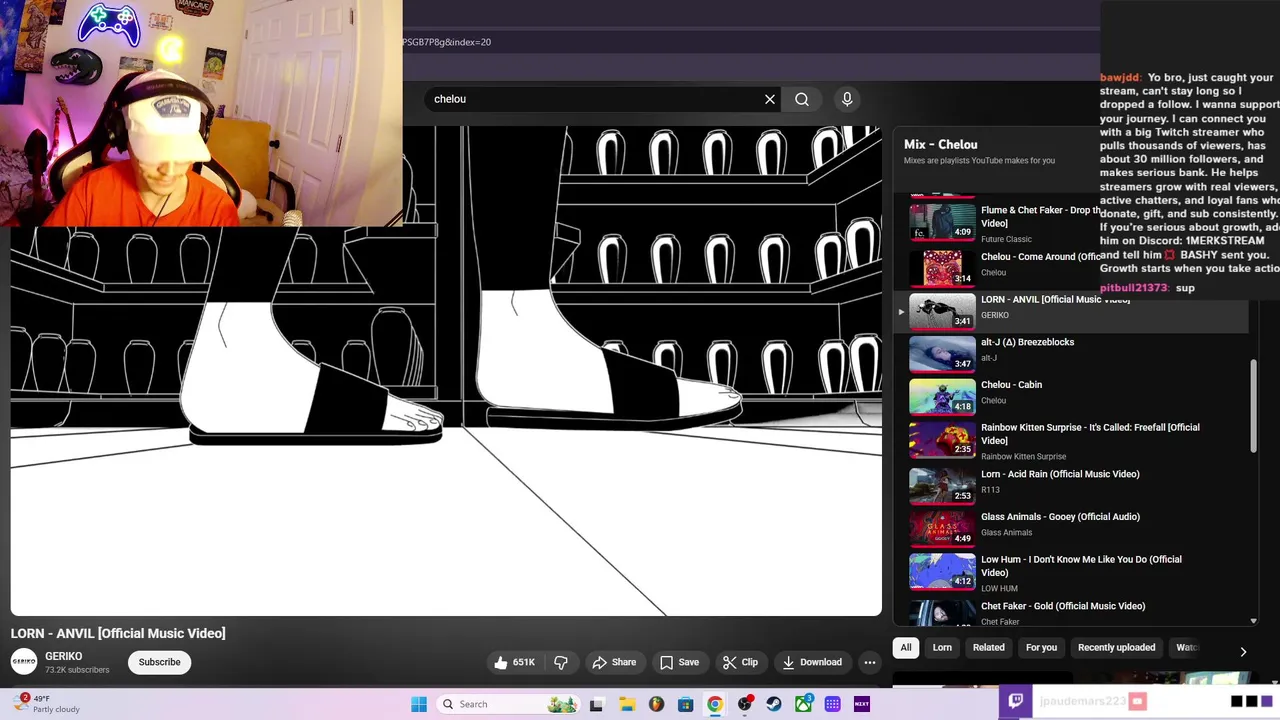Share the LORN - ANVIL video

[x=614, y=662]
